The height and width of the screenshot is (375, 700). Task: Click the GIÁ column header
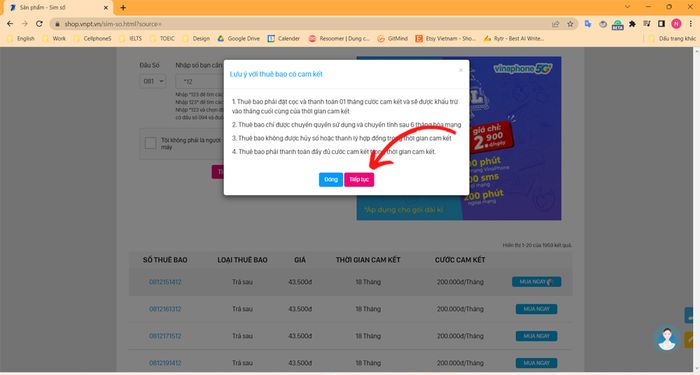point(300,260)
